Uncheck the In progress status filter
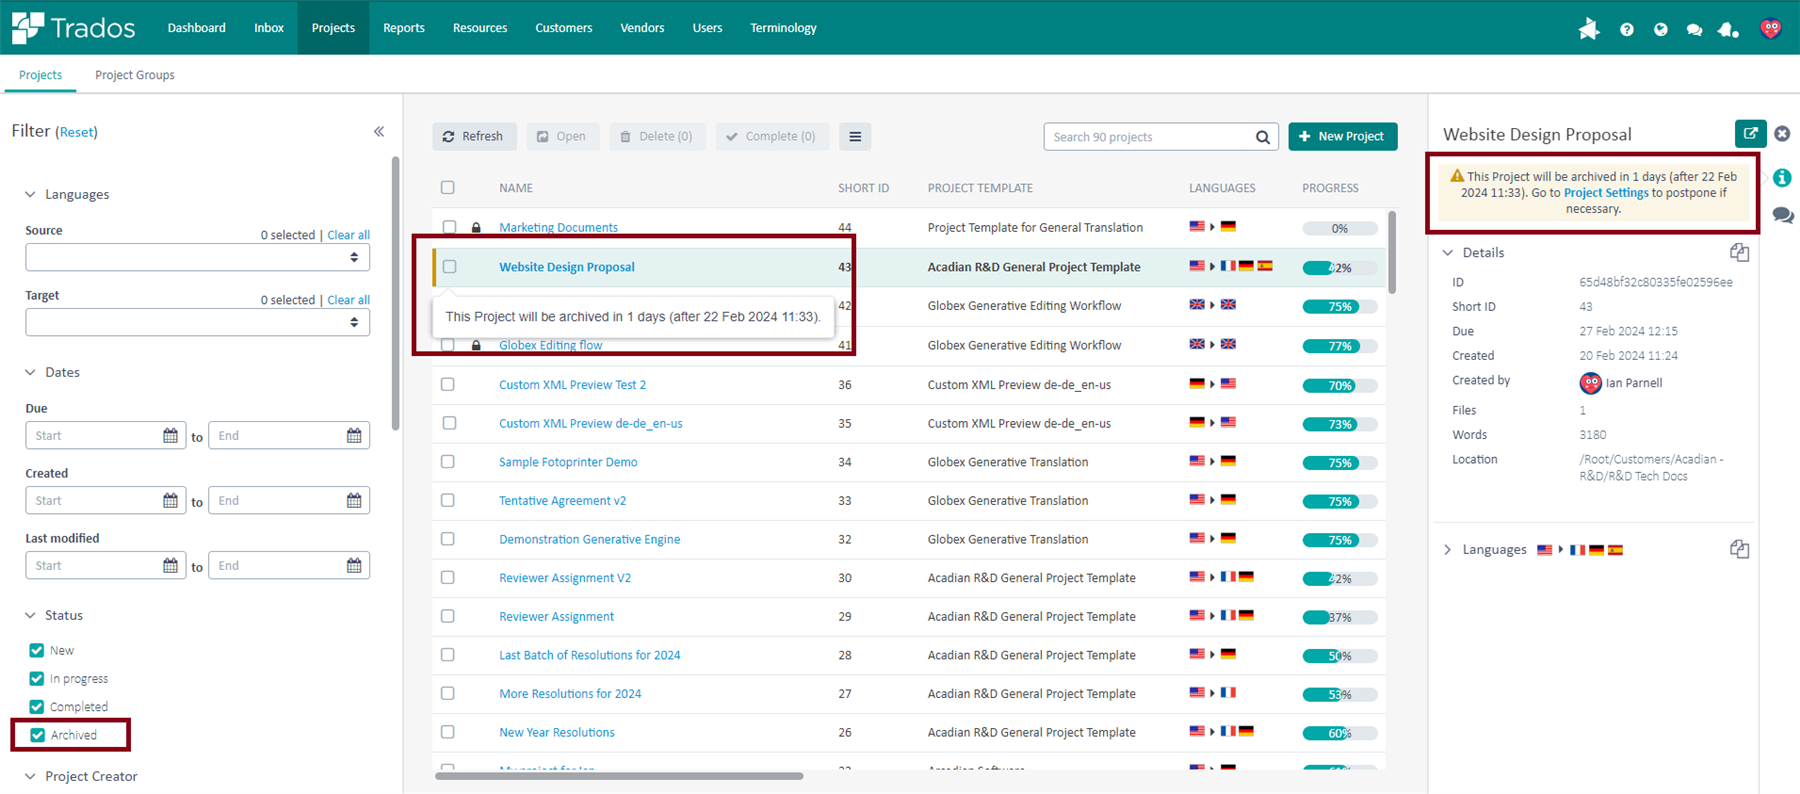The width and height of the screenshot is (1800, 794). [x=37, y=678]
